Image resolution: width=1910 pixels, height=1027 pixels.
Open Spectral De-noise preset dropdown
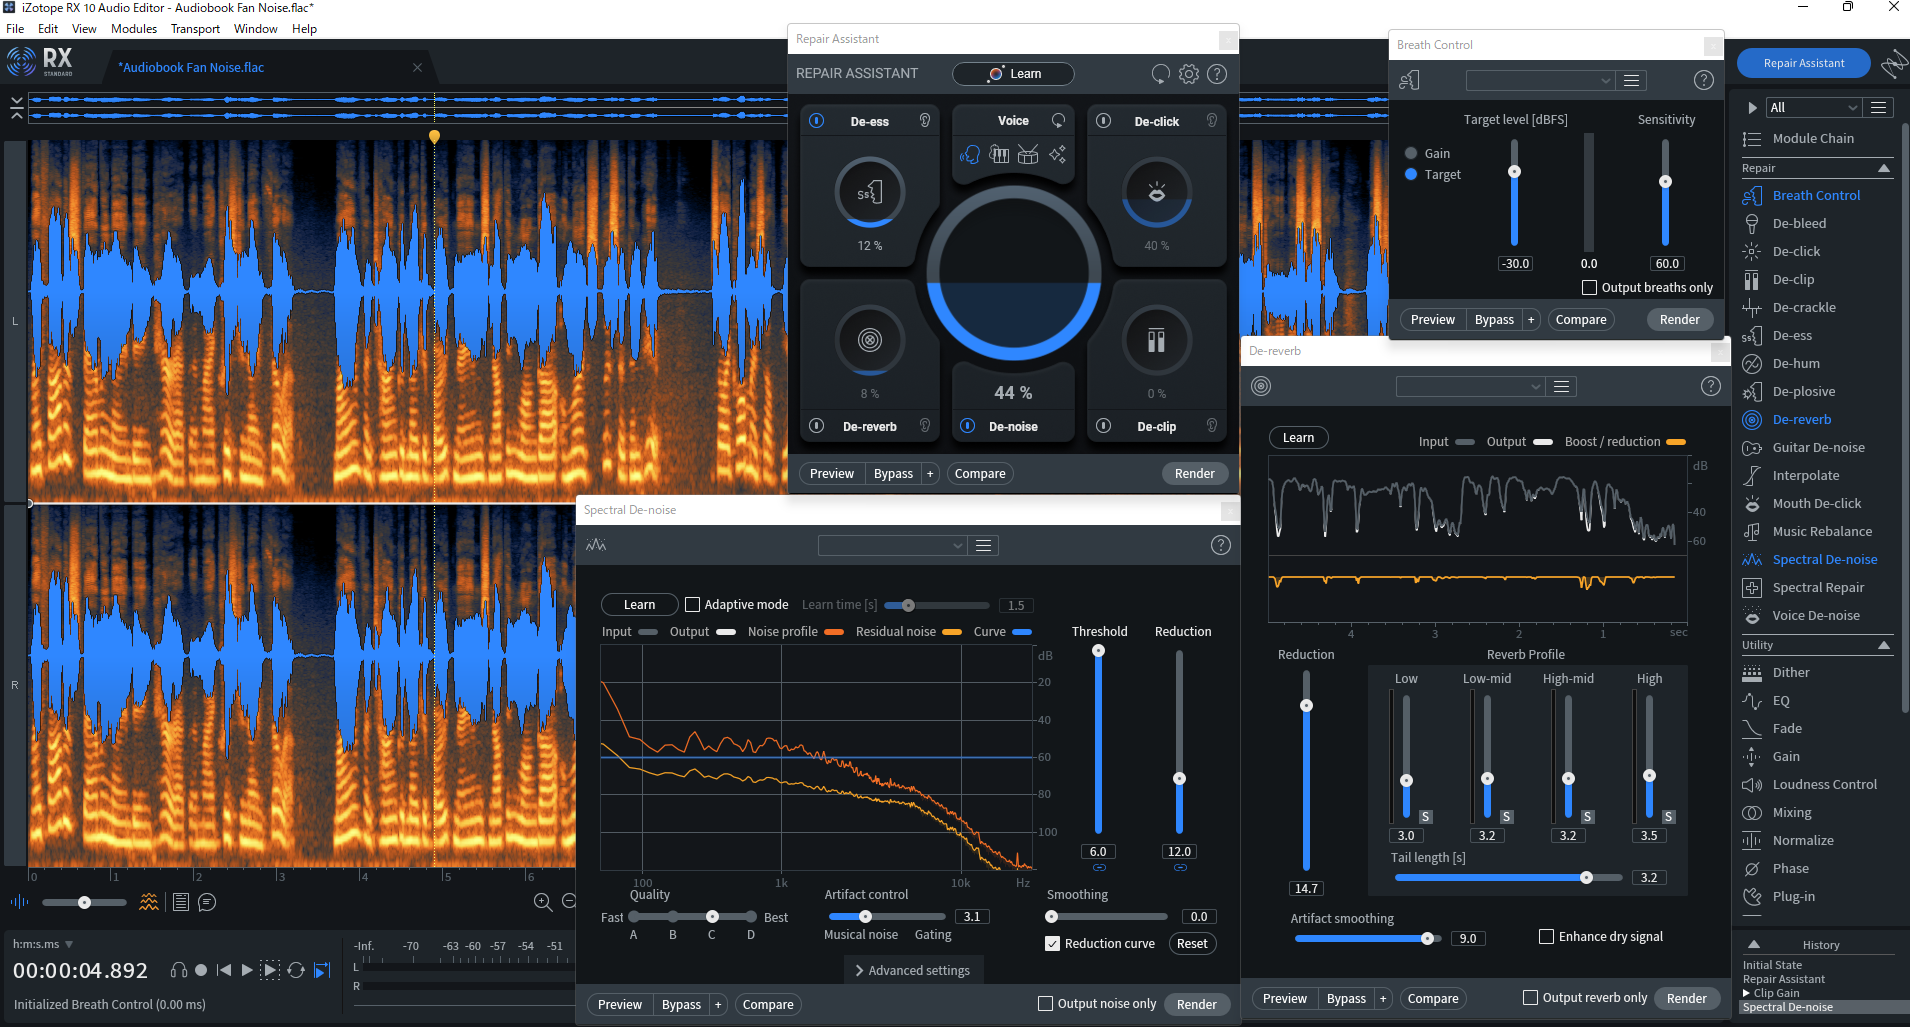pos(892,545)
